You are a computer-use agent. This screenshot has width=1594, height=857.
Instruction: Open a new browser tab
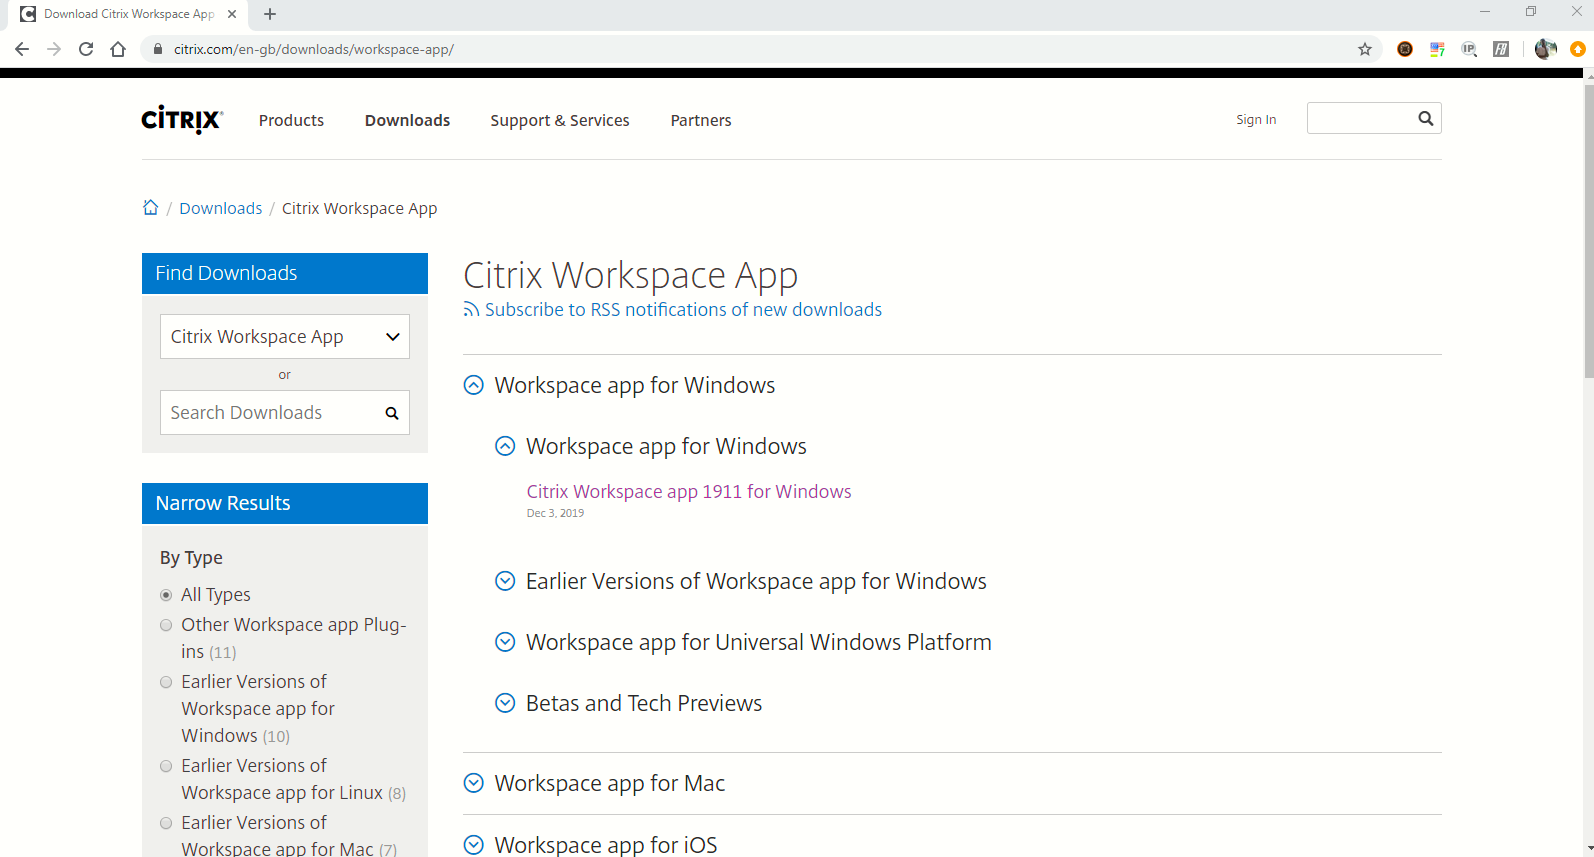click(x=270, y=14)
